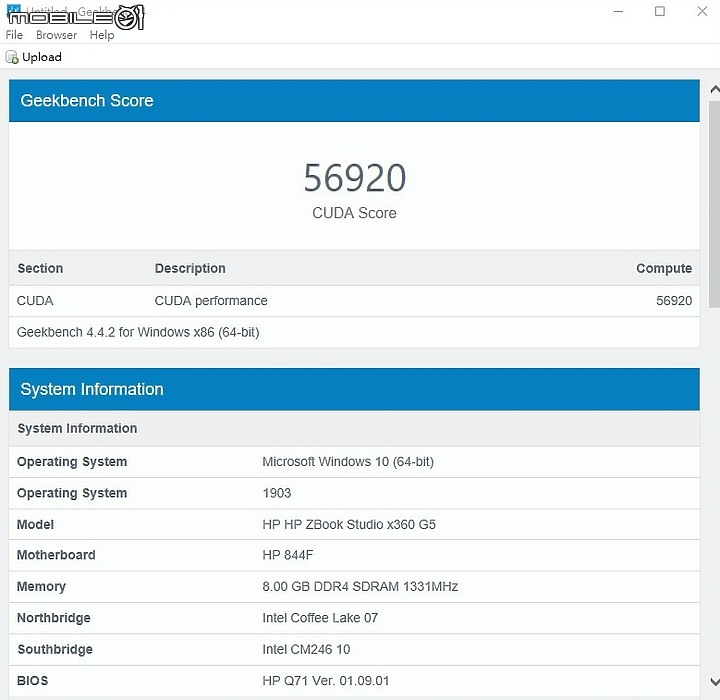Image resolution: width=720 pixels, height=700 pixels.
Task: Click the CUDA Score label
Action: click(354, 213)
